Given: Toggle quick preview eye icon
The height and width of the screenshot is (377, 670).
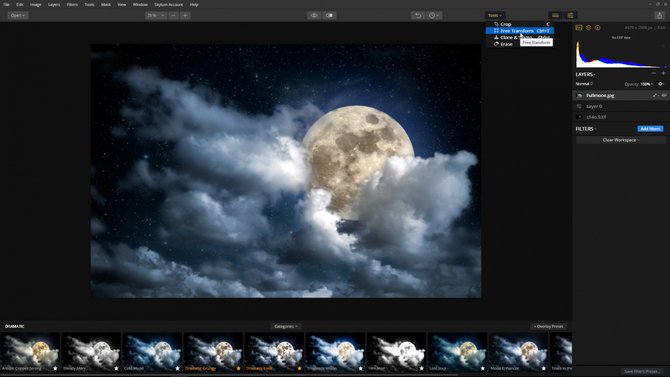Looking at the screenshot, I should 314,15.
